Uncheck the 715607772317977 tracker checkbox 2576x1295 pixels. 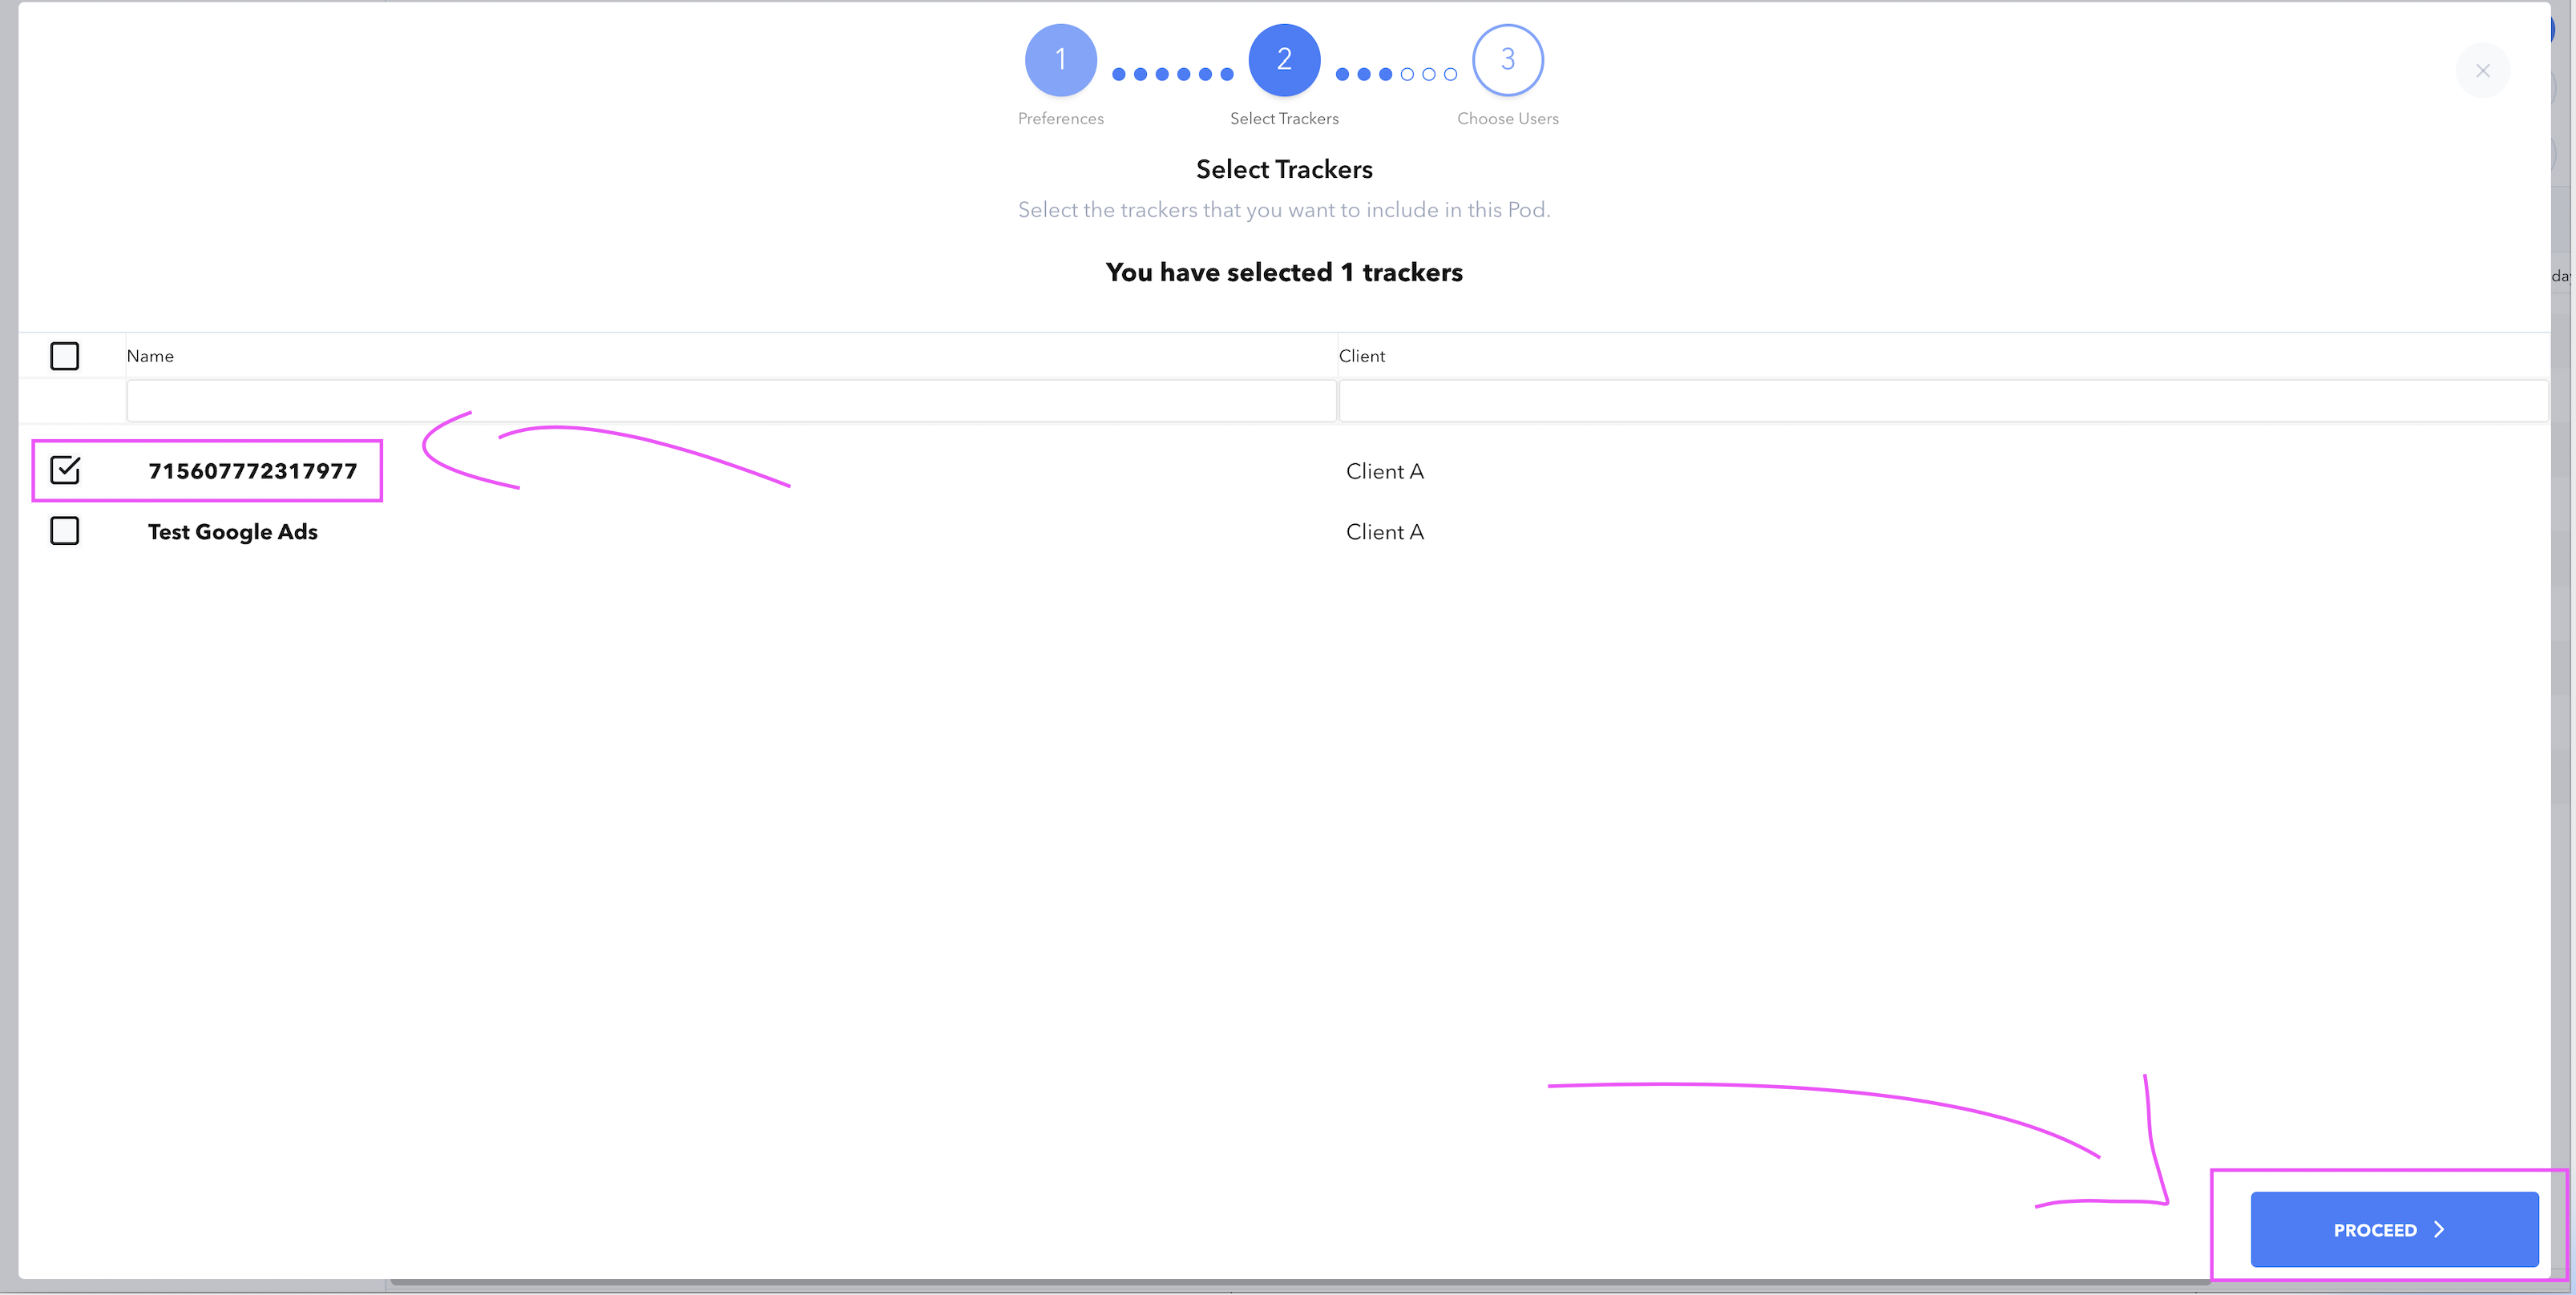click(x=65, y=470)
